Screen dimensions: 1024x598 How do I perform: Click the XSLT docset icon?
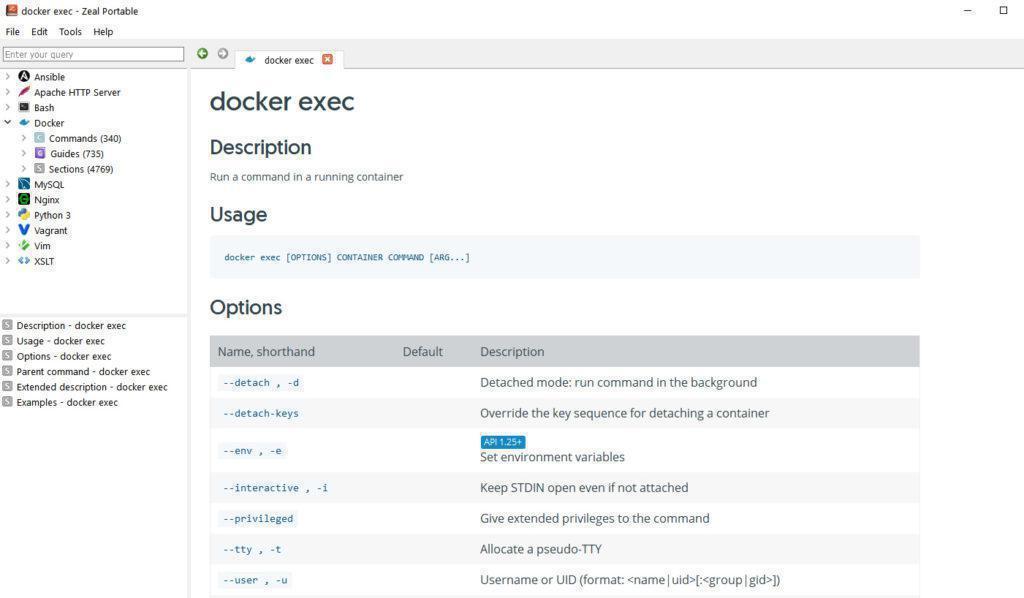point(24,260)
